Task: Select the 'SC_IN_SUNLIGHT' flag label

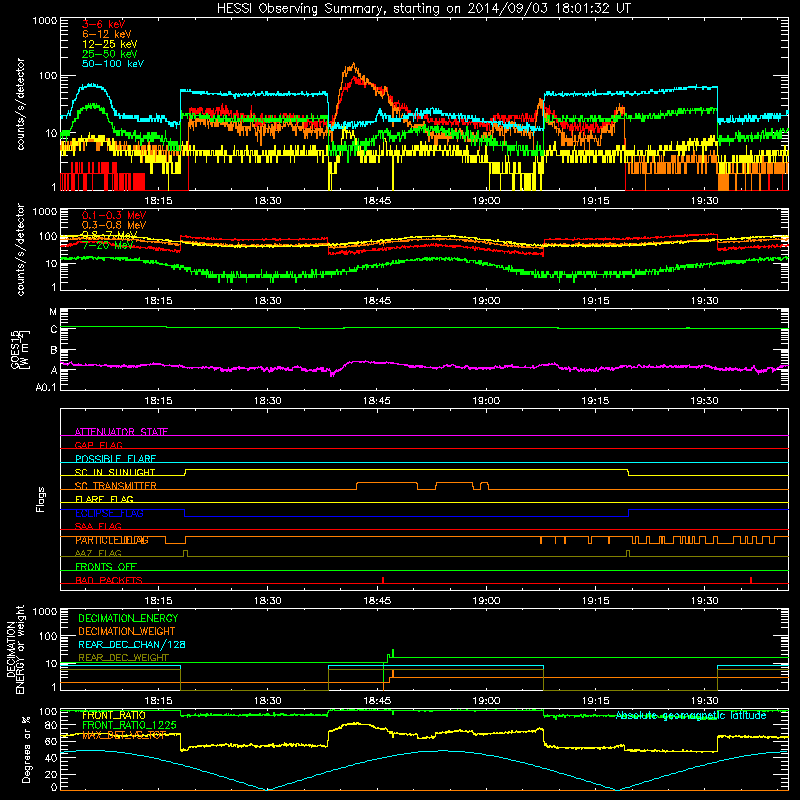Action: [115, 472]
